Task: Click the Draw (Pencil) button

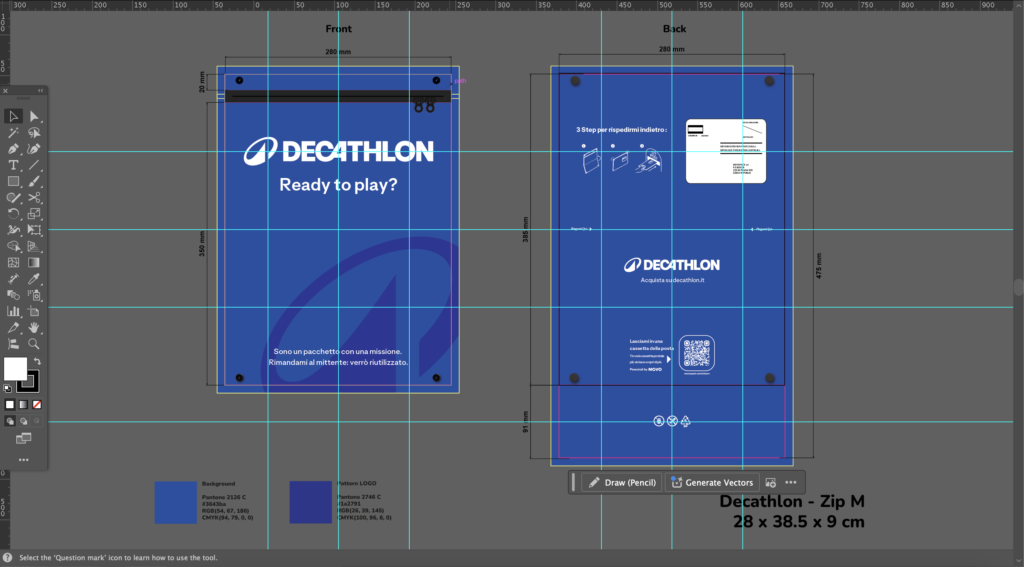Action: pyautogui.click(x=621, y=482)
